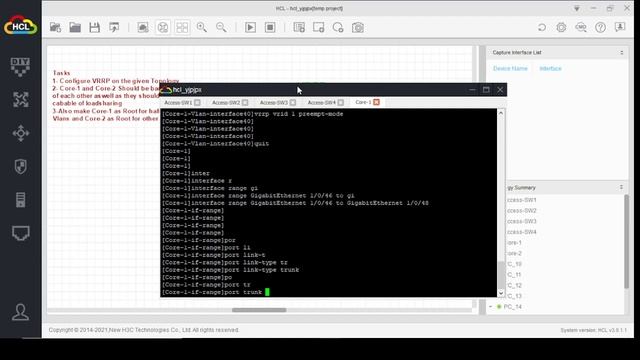The image size is (640, 360).
Task: Select the Core-1 terminal tab
Action: pos(363,102)
